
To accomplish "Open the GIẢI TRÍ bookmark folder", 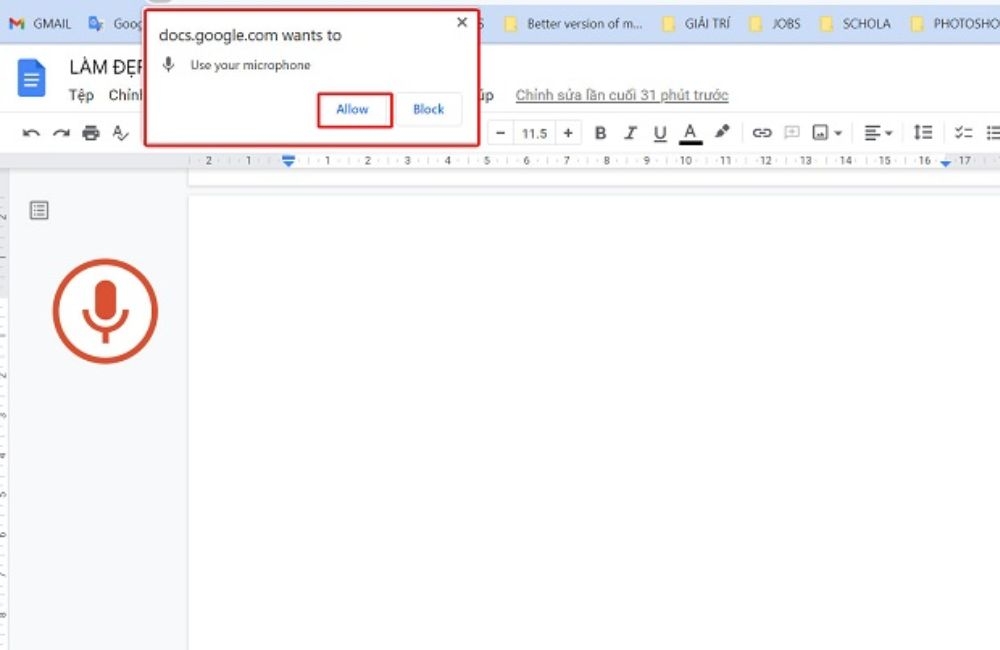I will (696, 24).
